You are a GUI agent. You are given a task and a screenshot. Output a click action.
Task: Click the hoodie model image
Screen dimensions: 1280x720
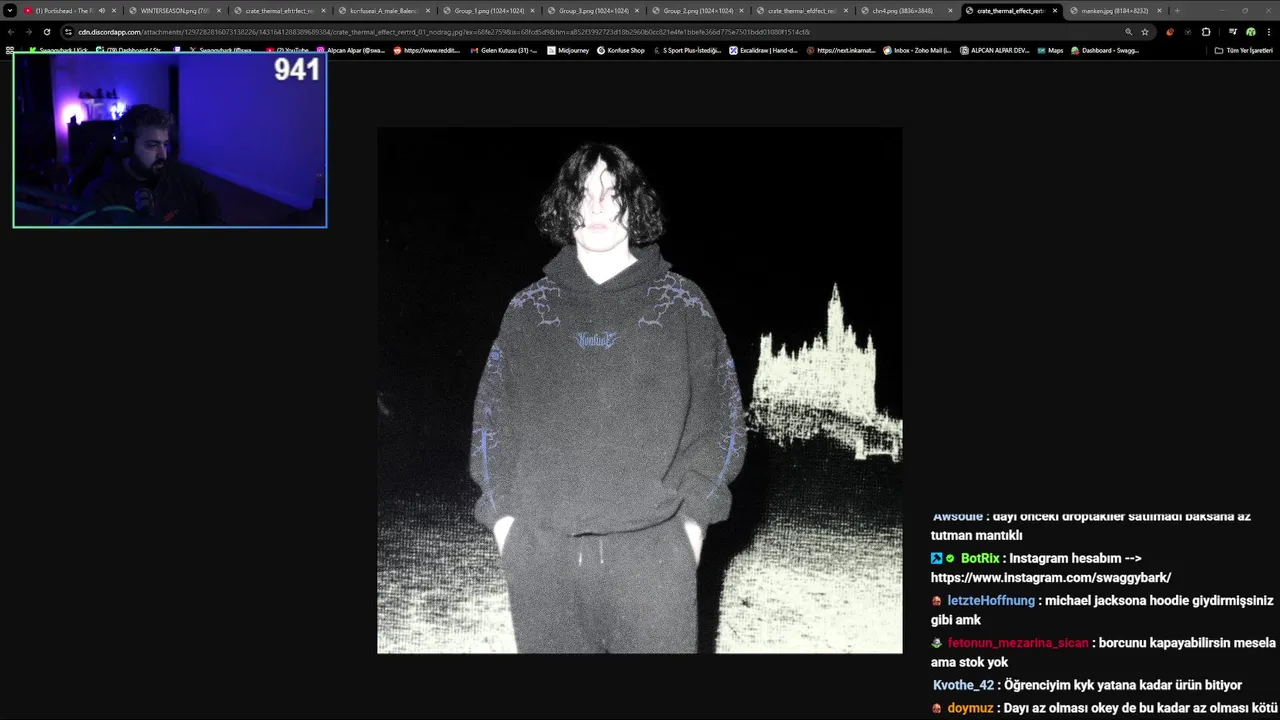[640, 390]
